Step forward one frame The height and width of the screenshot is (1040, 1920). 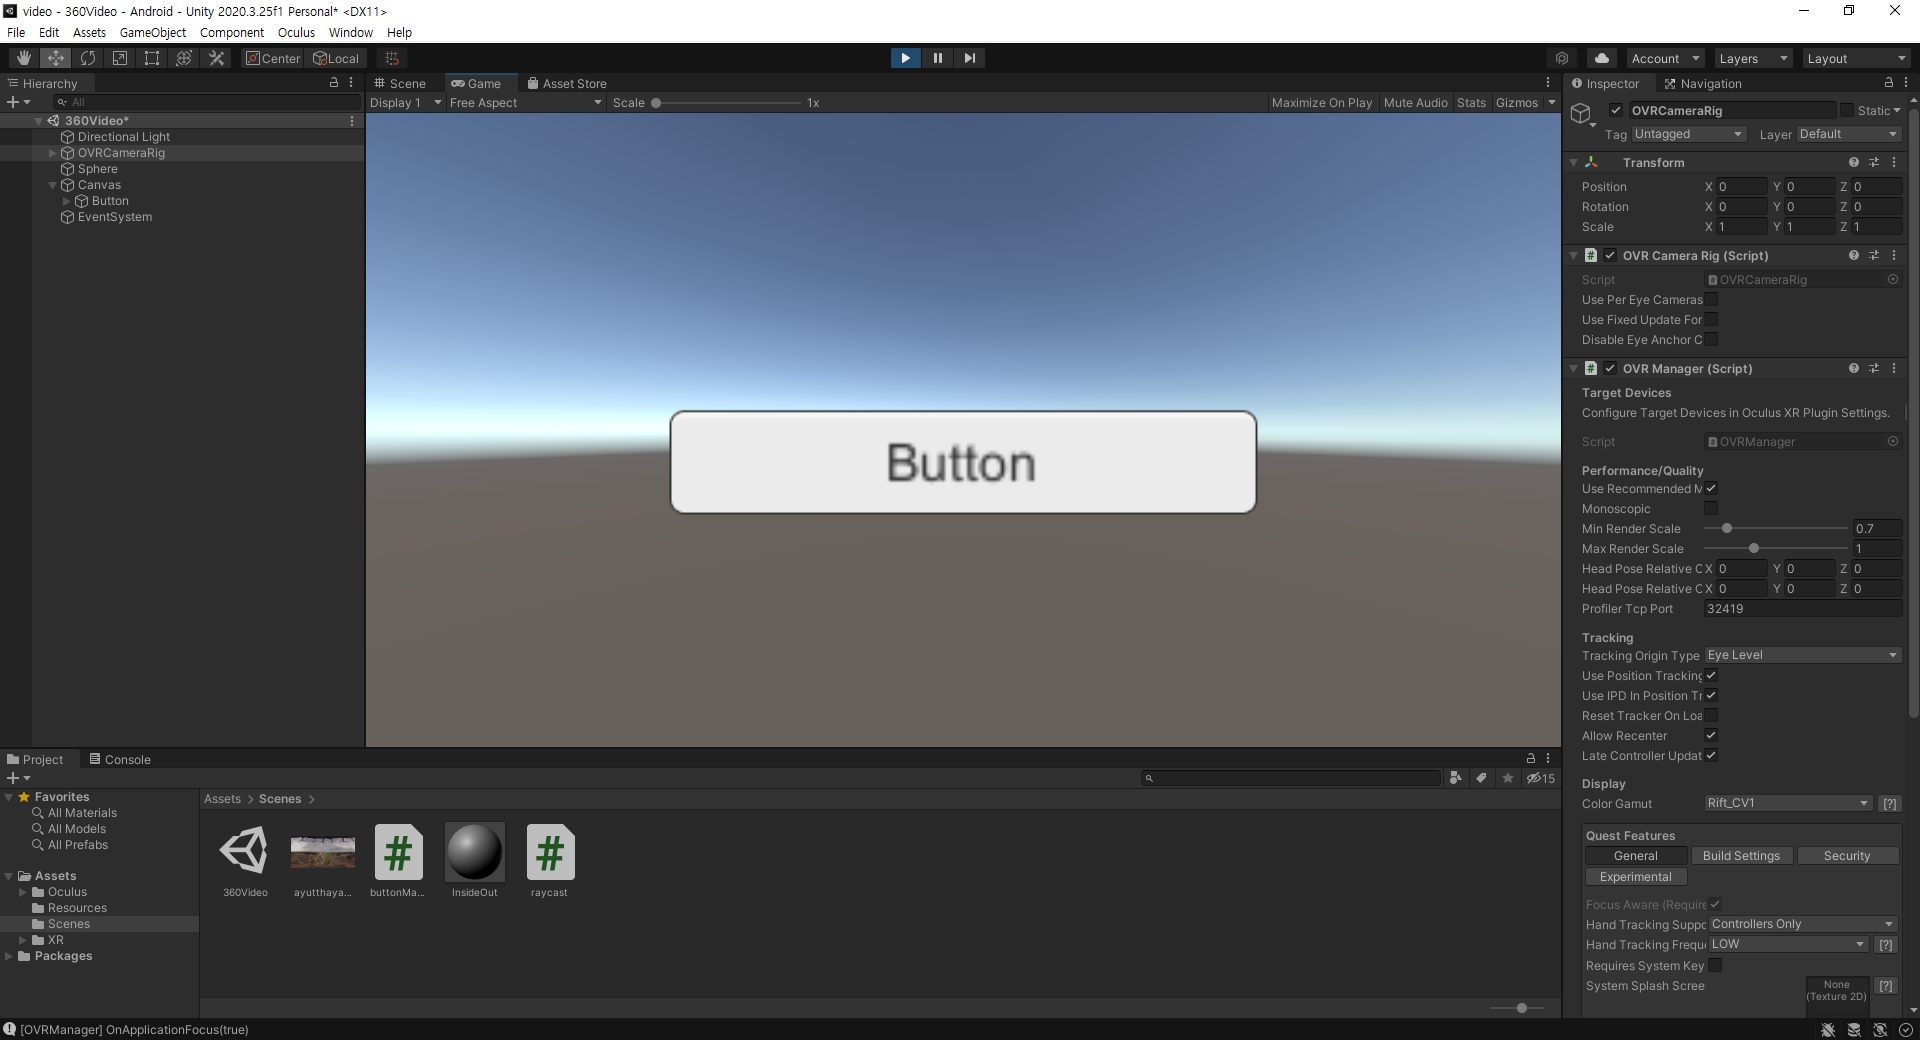point(969,58)
